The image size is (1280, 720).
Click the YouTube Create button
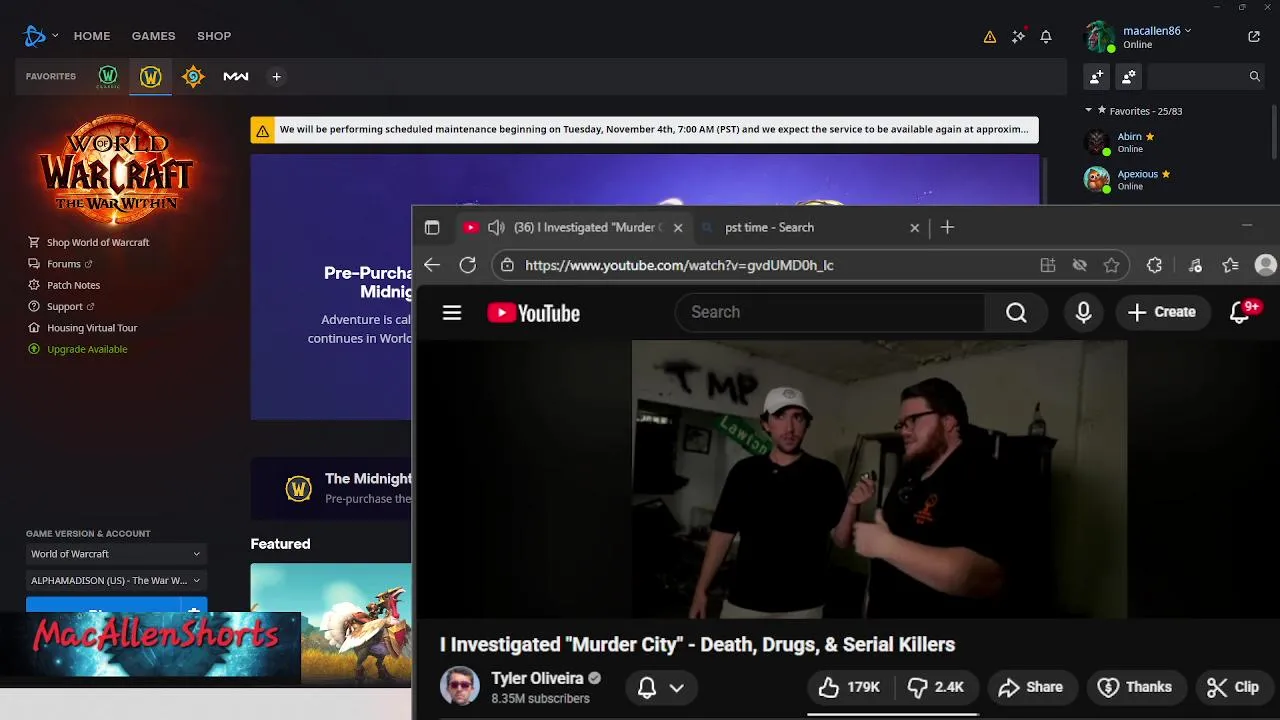point(1162,313)
